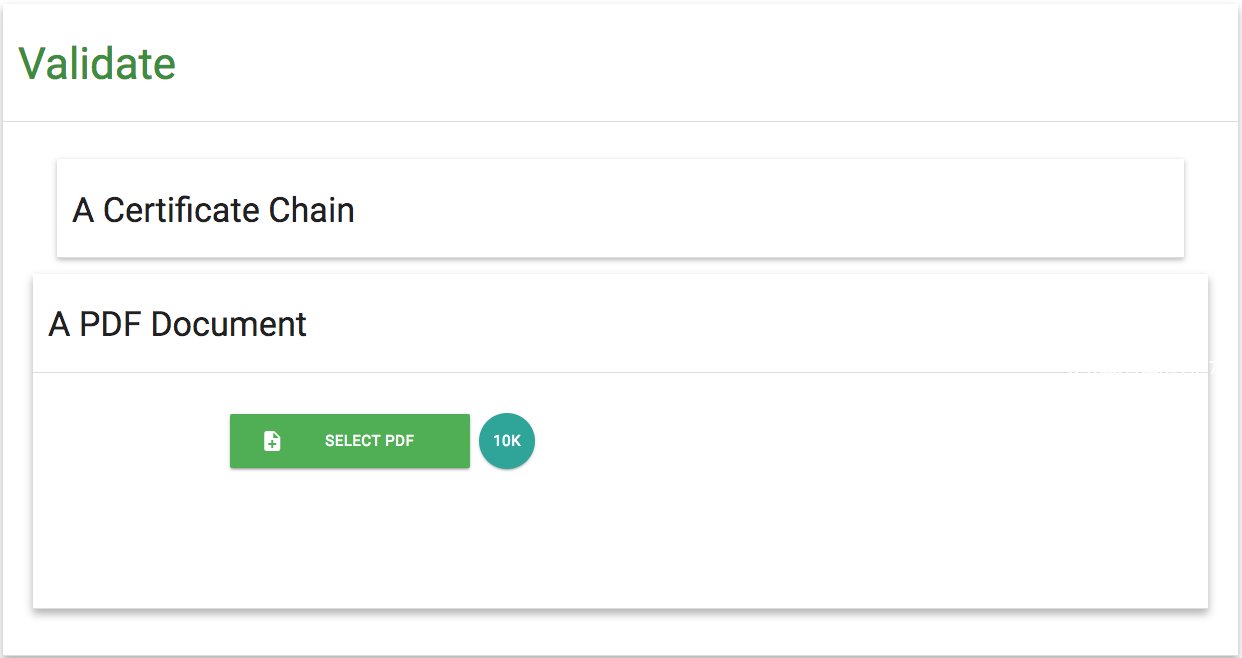This screenshot has height=658, width=1242.
Task: Click the leading "A" of the PDF Document title
Action: [x=59, y=325]
